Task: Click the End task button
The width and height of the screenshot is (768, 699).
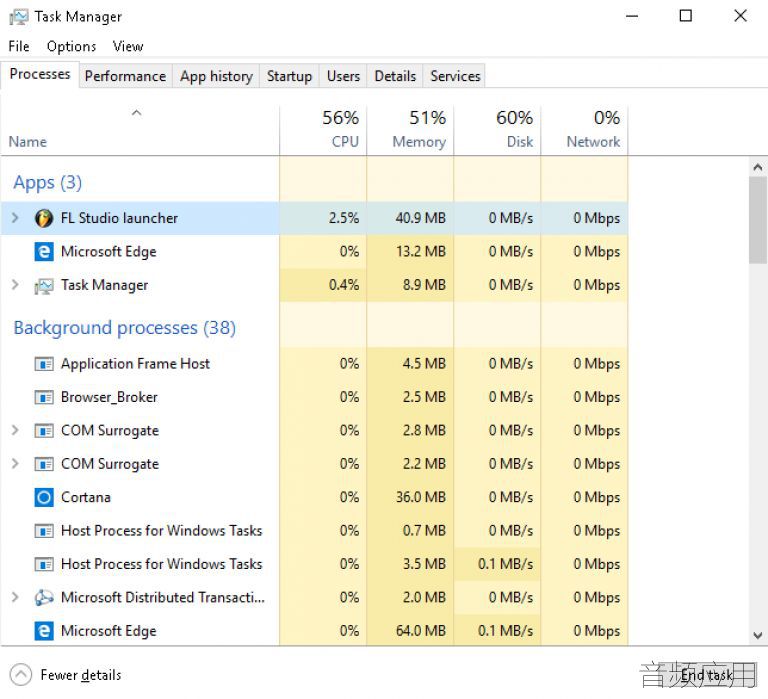Action: pyautogui.click(x=706, y=675)
